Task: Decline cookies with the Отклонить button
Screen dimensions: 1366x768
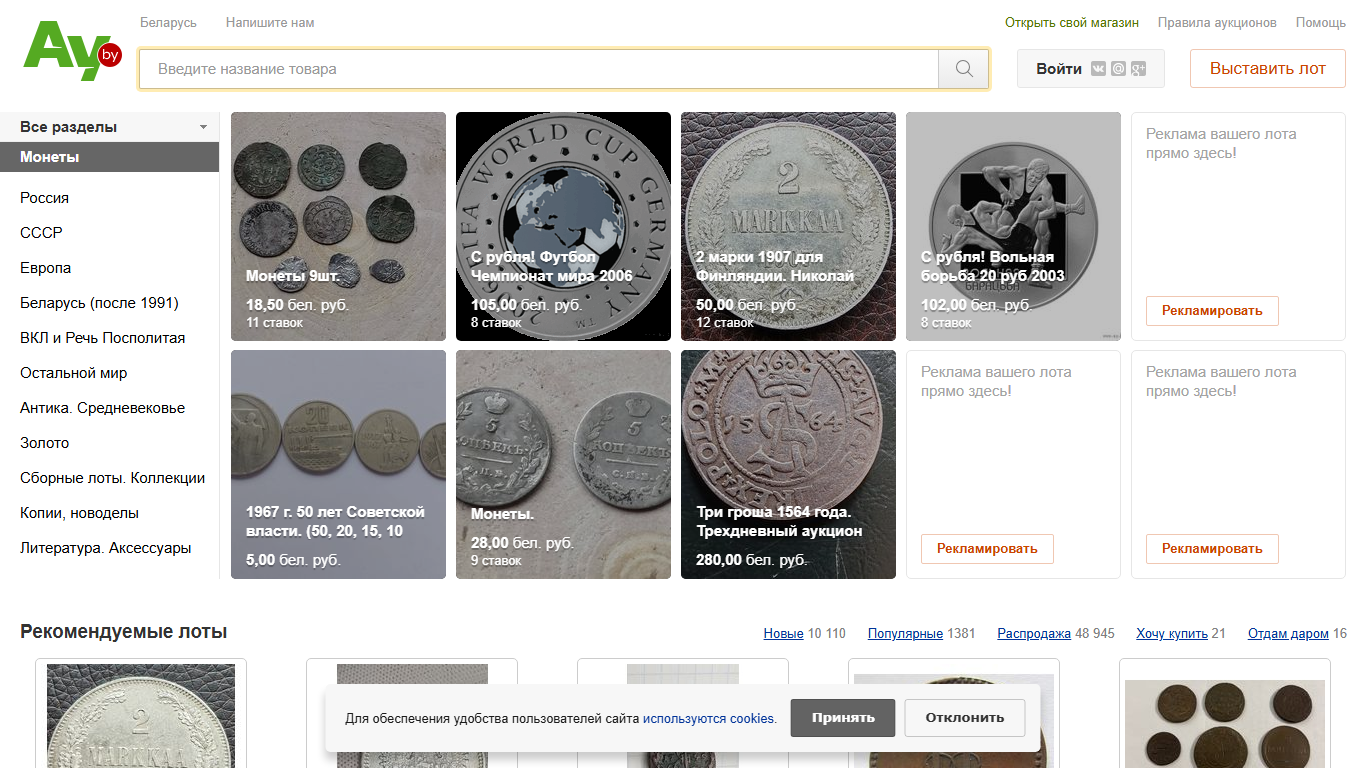Action: [964, 718]
